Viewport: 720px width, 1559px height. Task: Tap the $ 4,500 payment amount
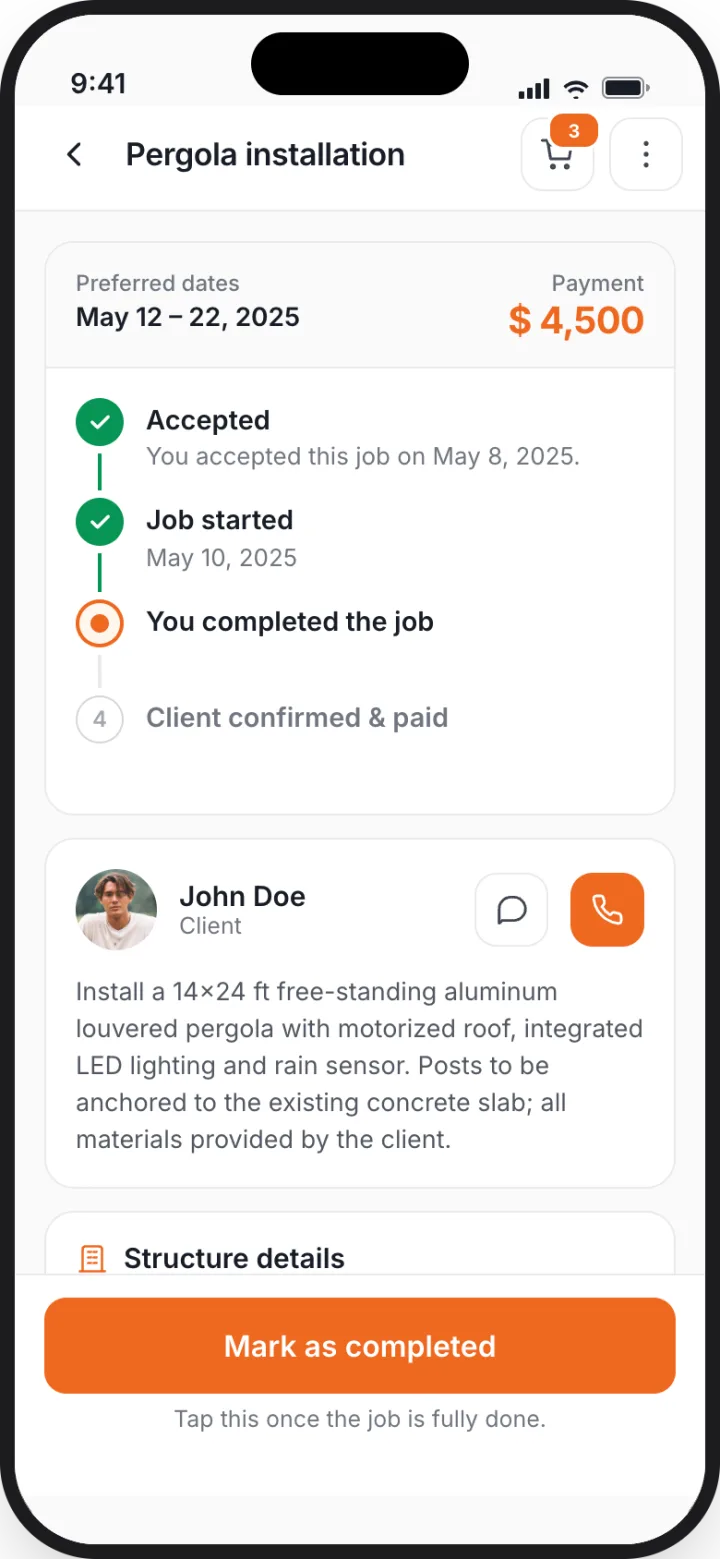point(576,321)
